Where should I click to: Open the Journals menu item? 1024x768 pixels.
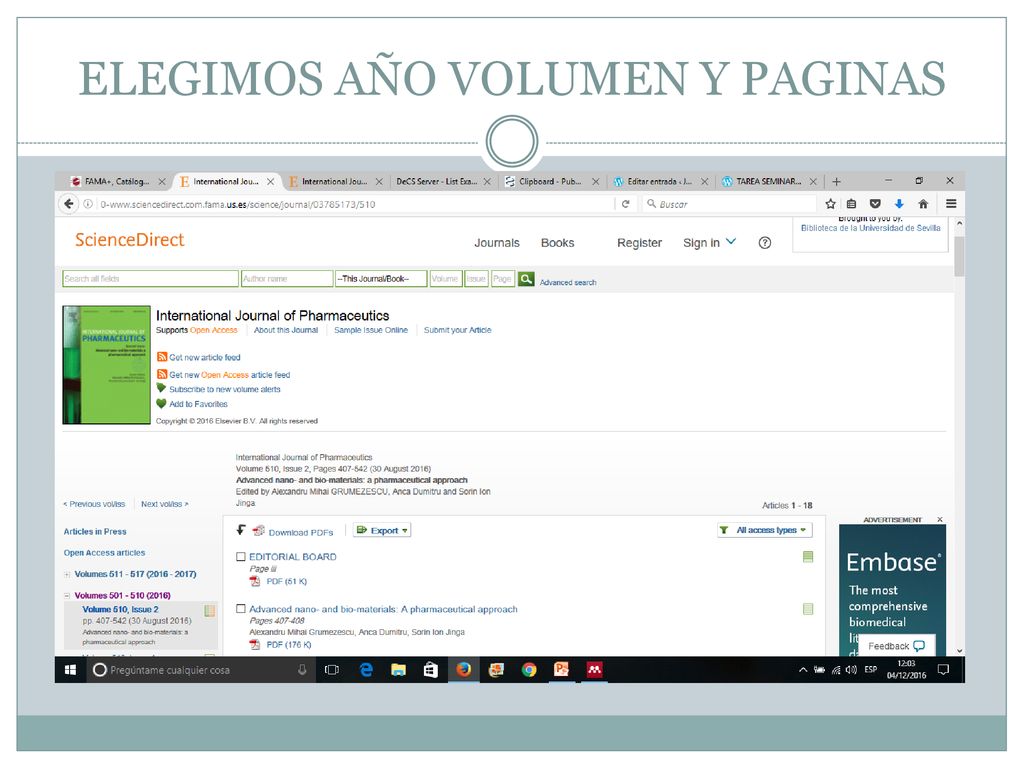click(497, 243)
